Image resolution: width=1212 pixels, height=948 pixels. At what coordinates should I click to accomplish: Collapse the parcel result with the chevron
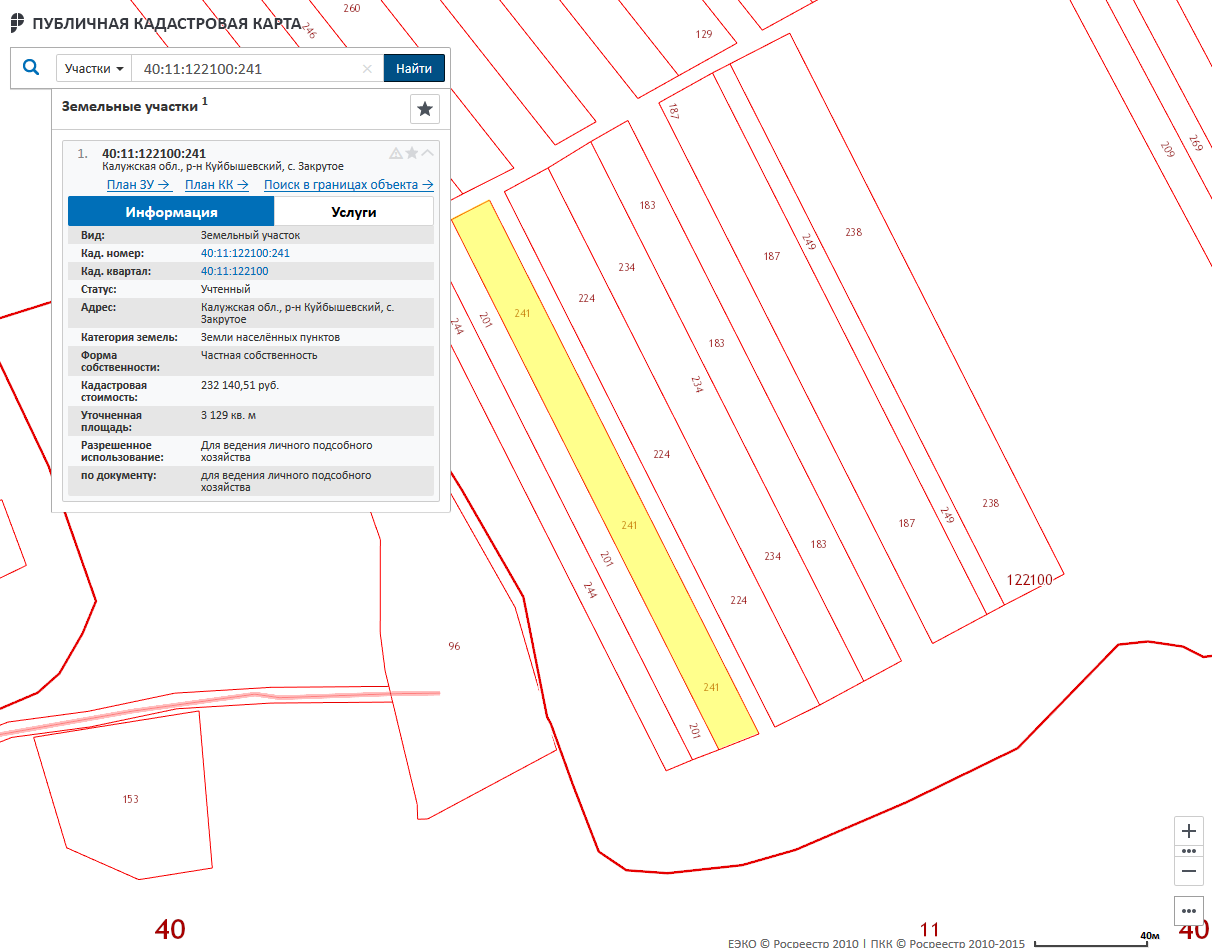428,153
